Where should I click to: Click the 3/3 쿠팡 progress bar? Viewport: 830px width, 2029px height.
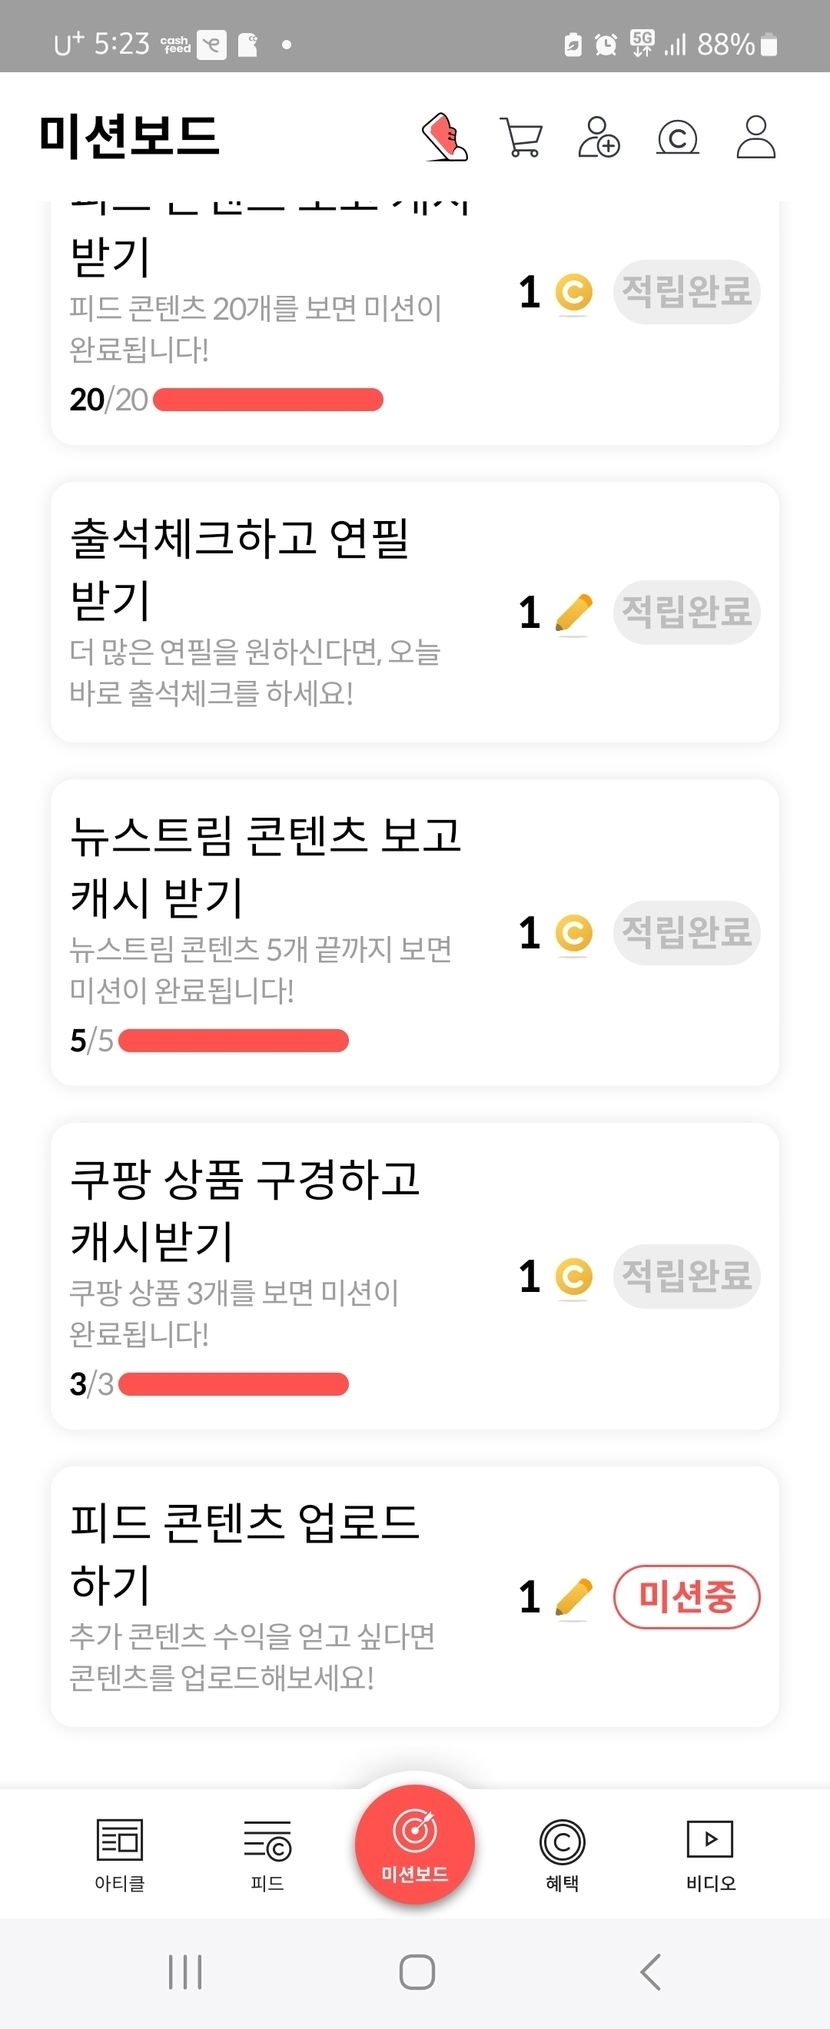(x=233, y=1384)
